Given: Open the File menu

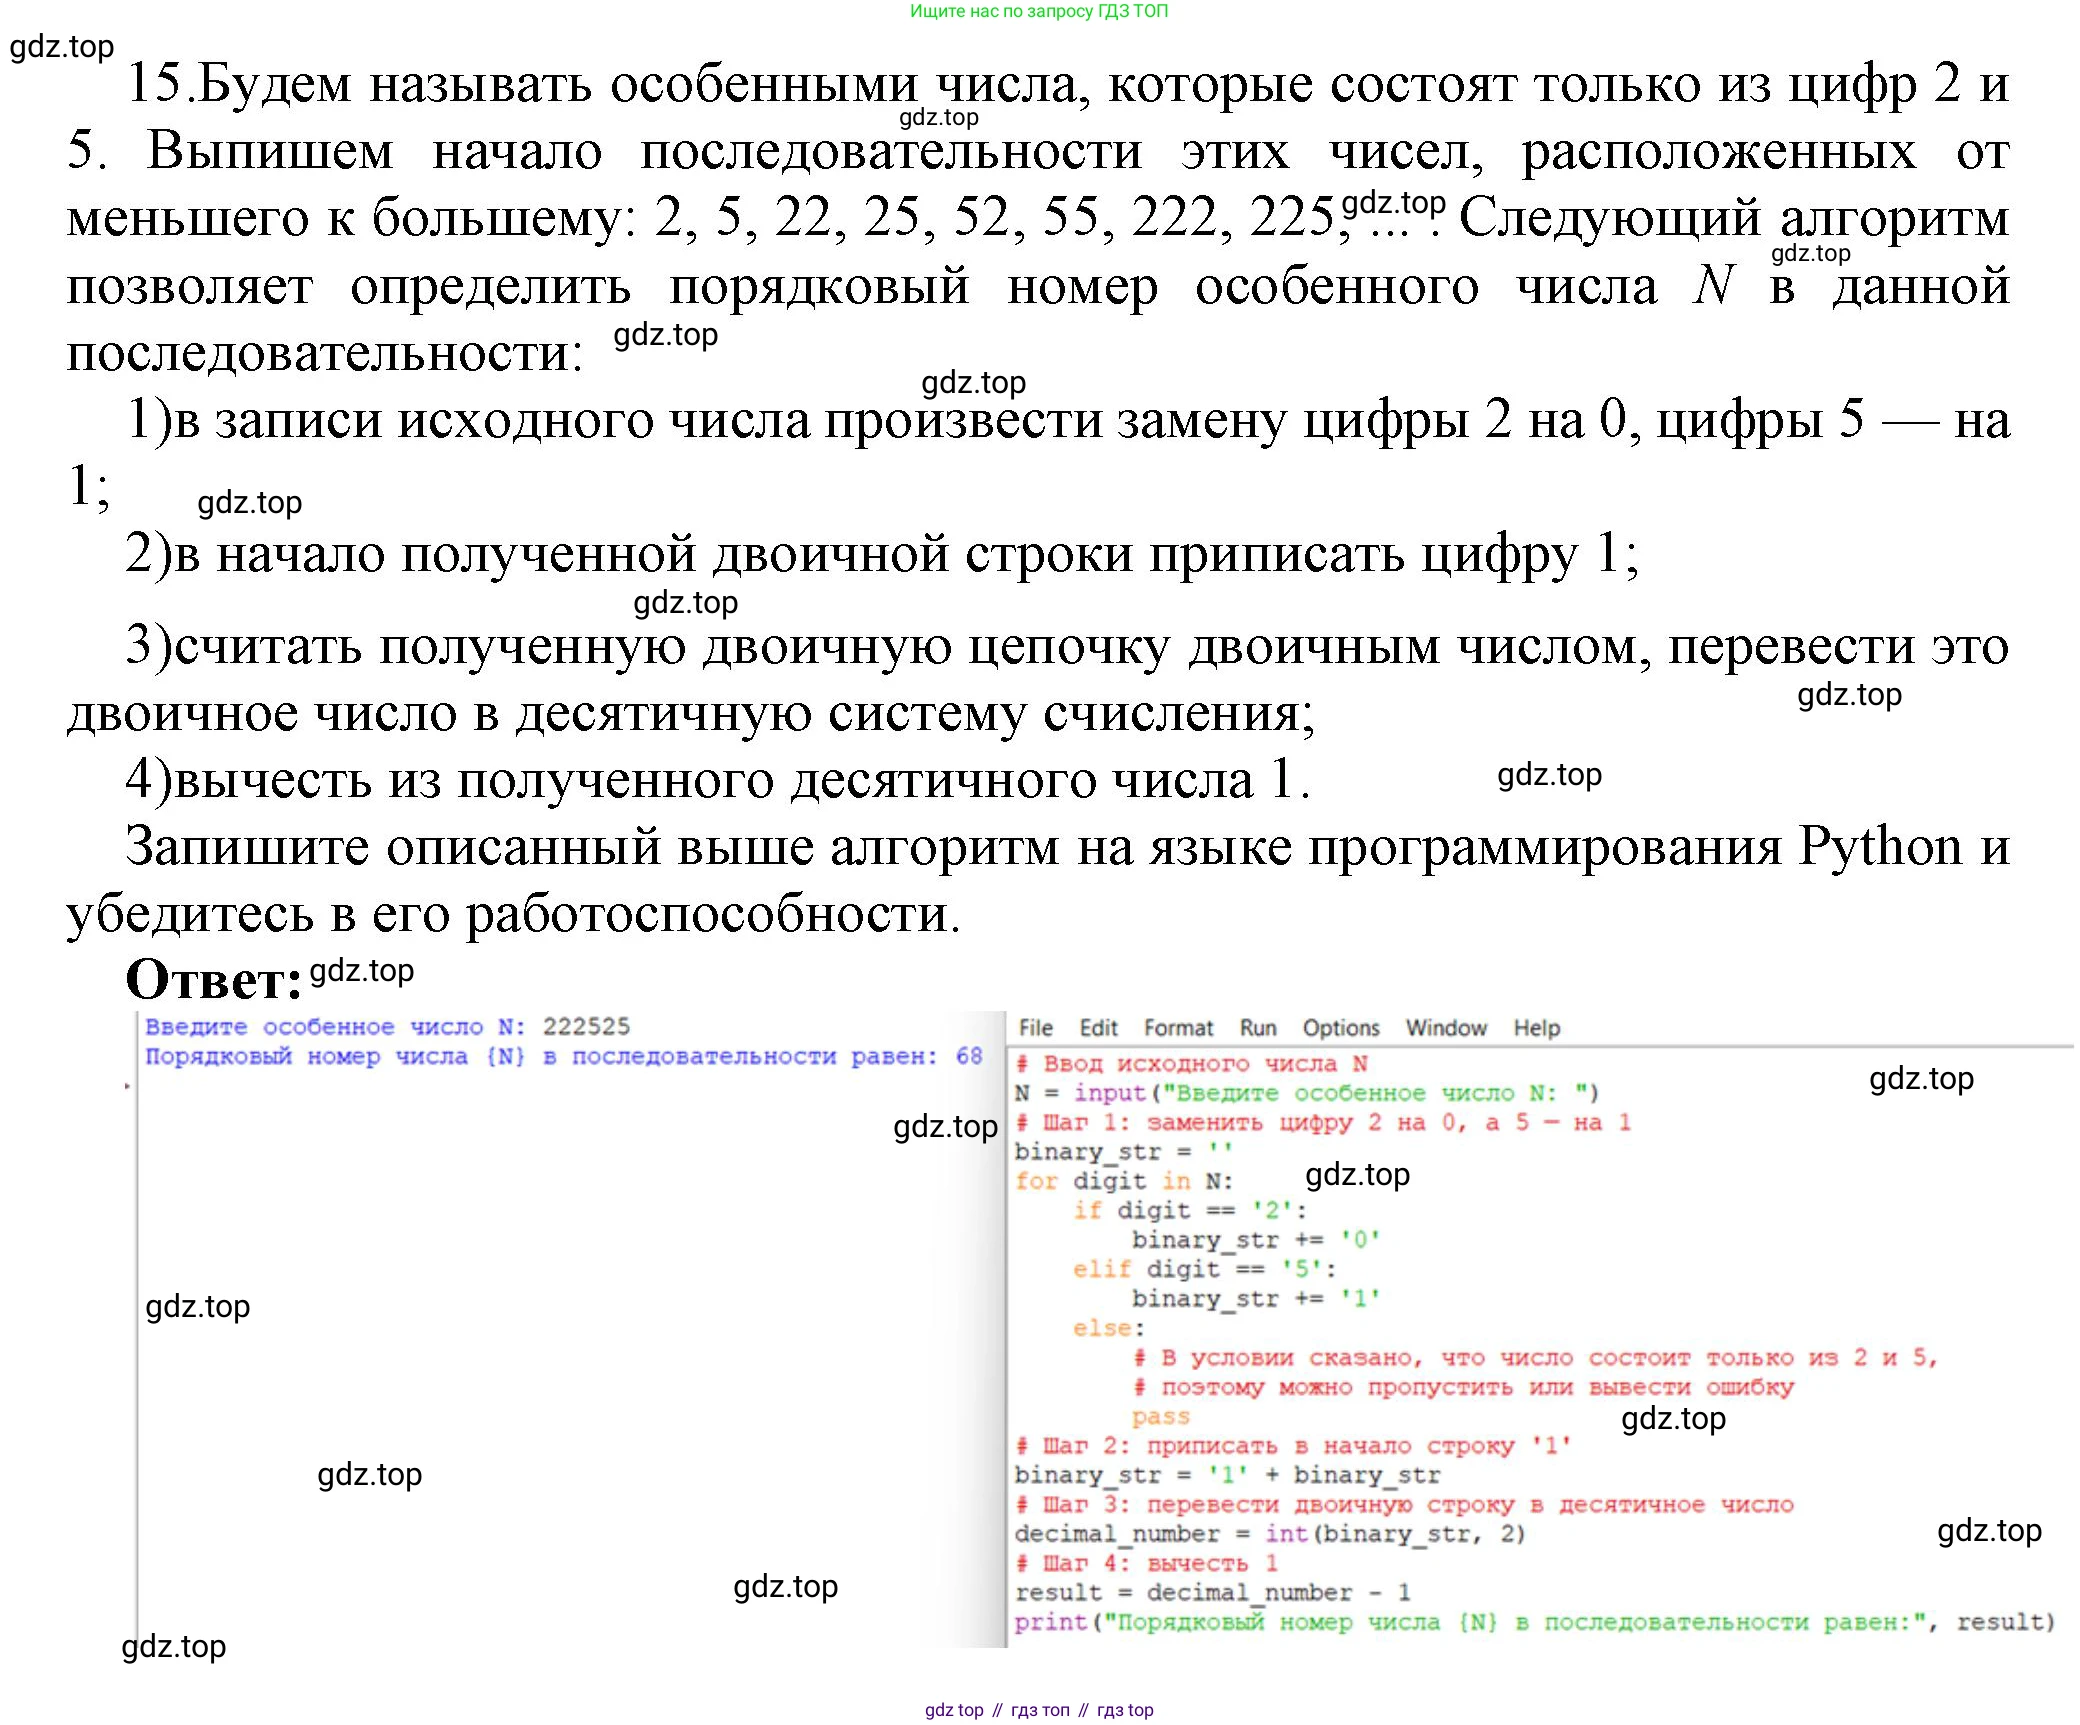Looking at the screenshot, I should pos(1035,1028).
